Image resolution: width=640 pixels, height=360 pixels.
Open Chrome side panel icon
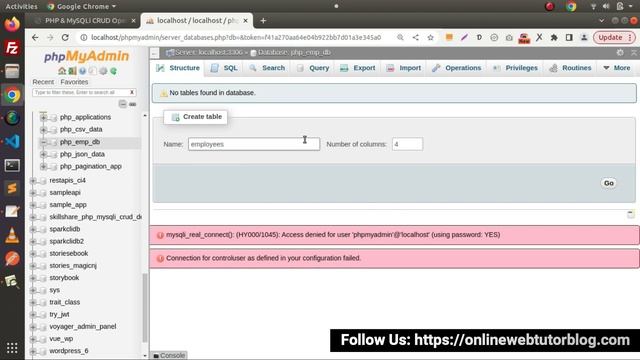569,38
